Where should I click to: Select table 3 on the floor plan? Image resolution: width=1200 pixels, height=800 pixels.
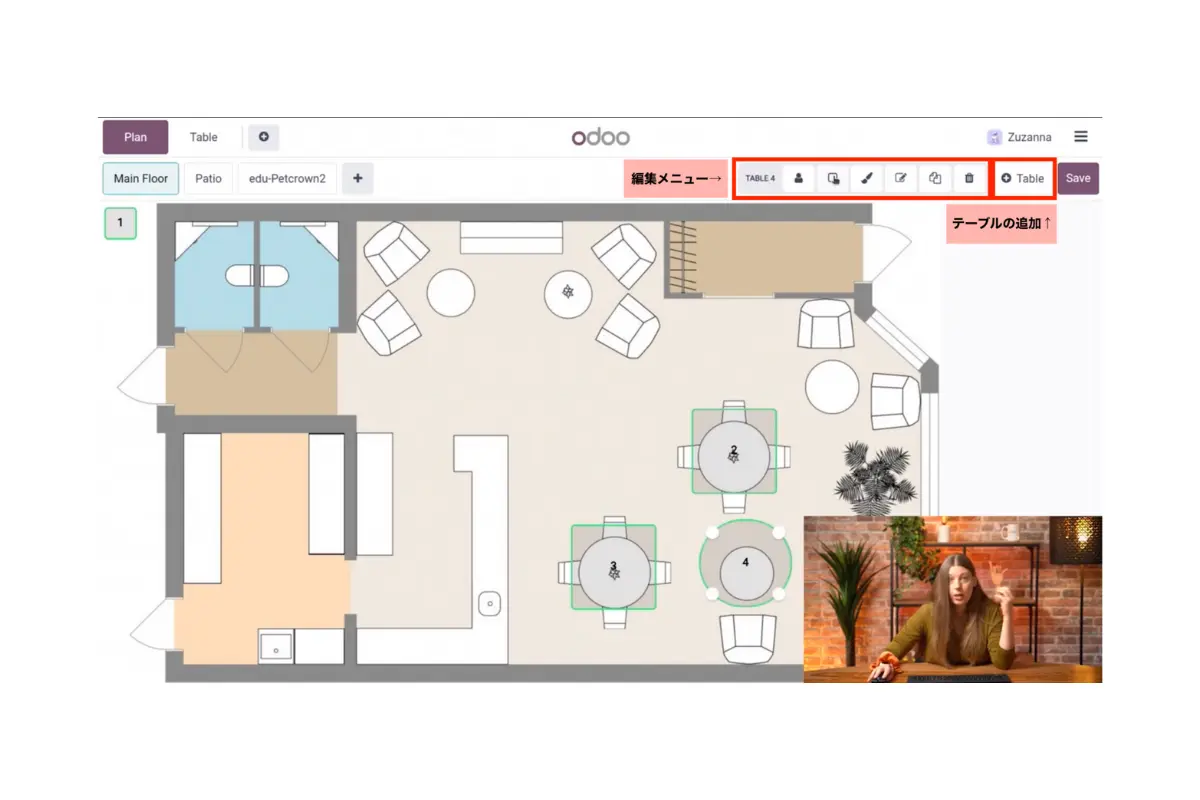point(613,569)
